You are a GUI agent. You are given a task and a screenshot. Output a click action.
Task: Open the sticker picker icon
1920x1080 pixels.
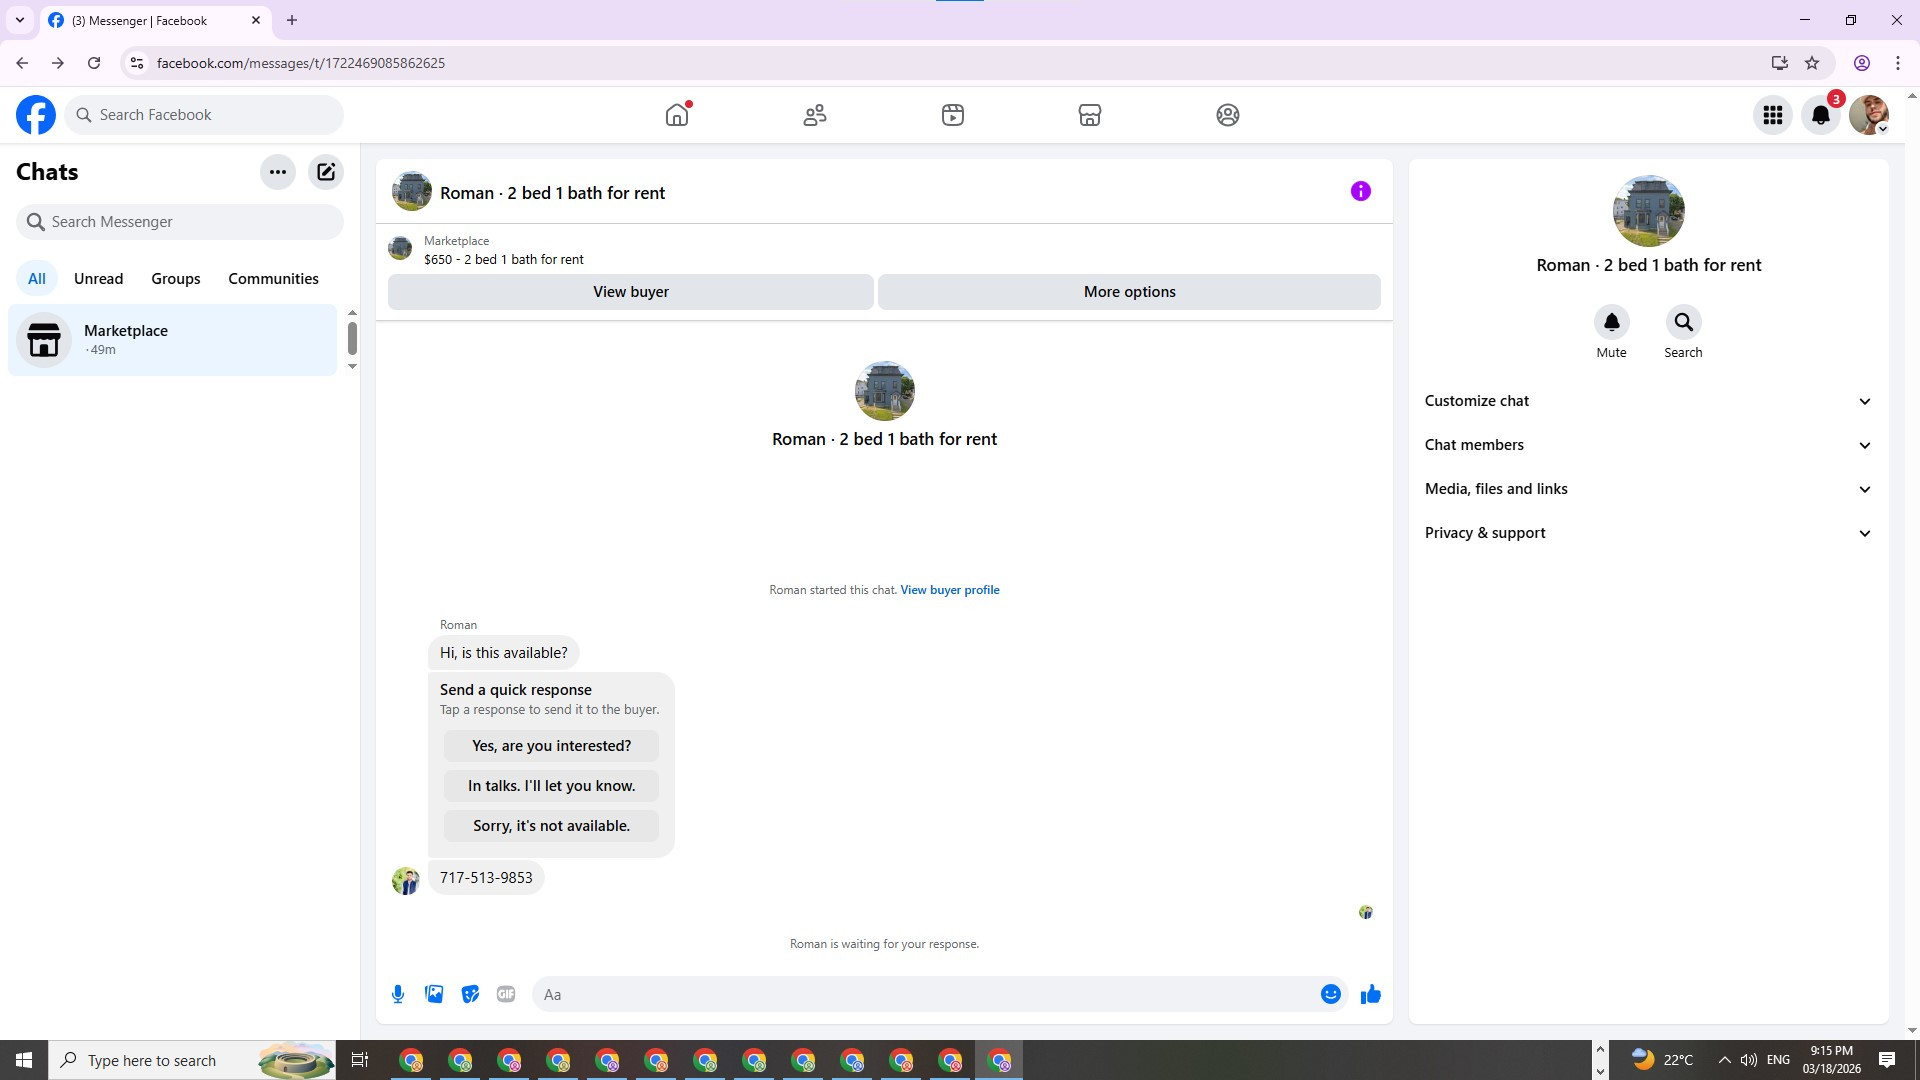tap(470, 994)
